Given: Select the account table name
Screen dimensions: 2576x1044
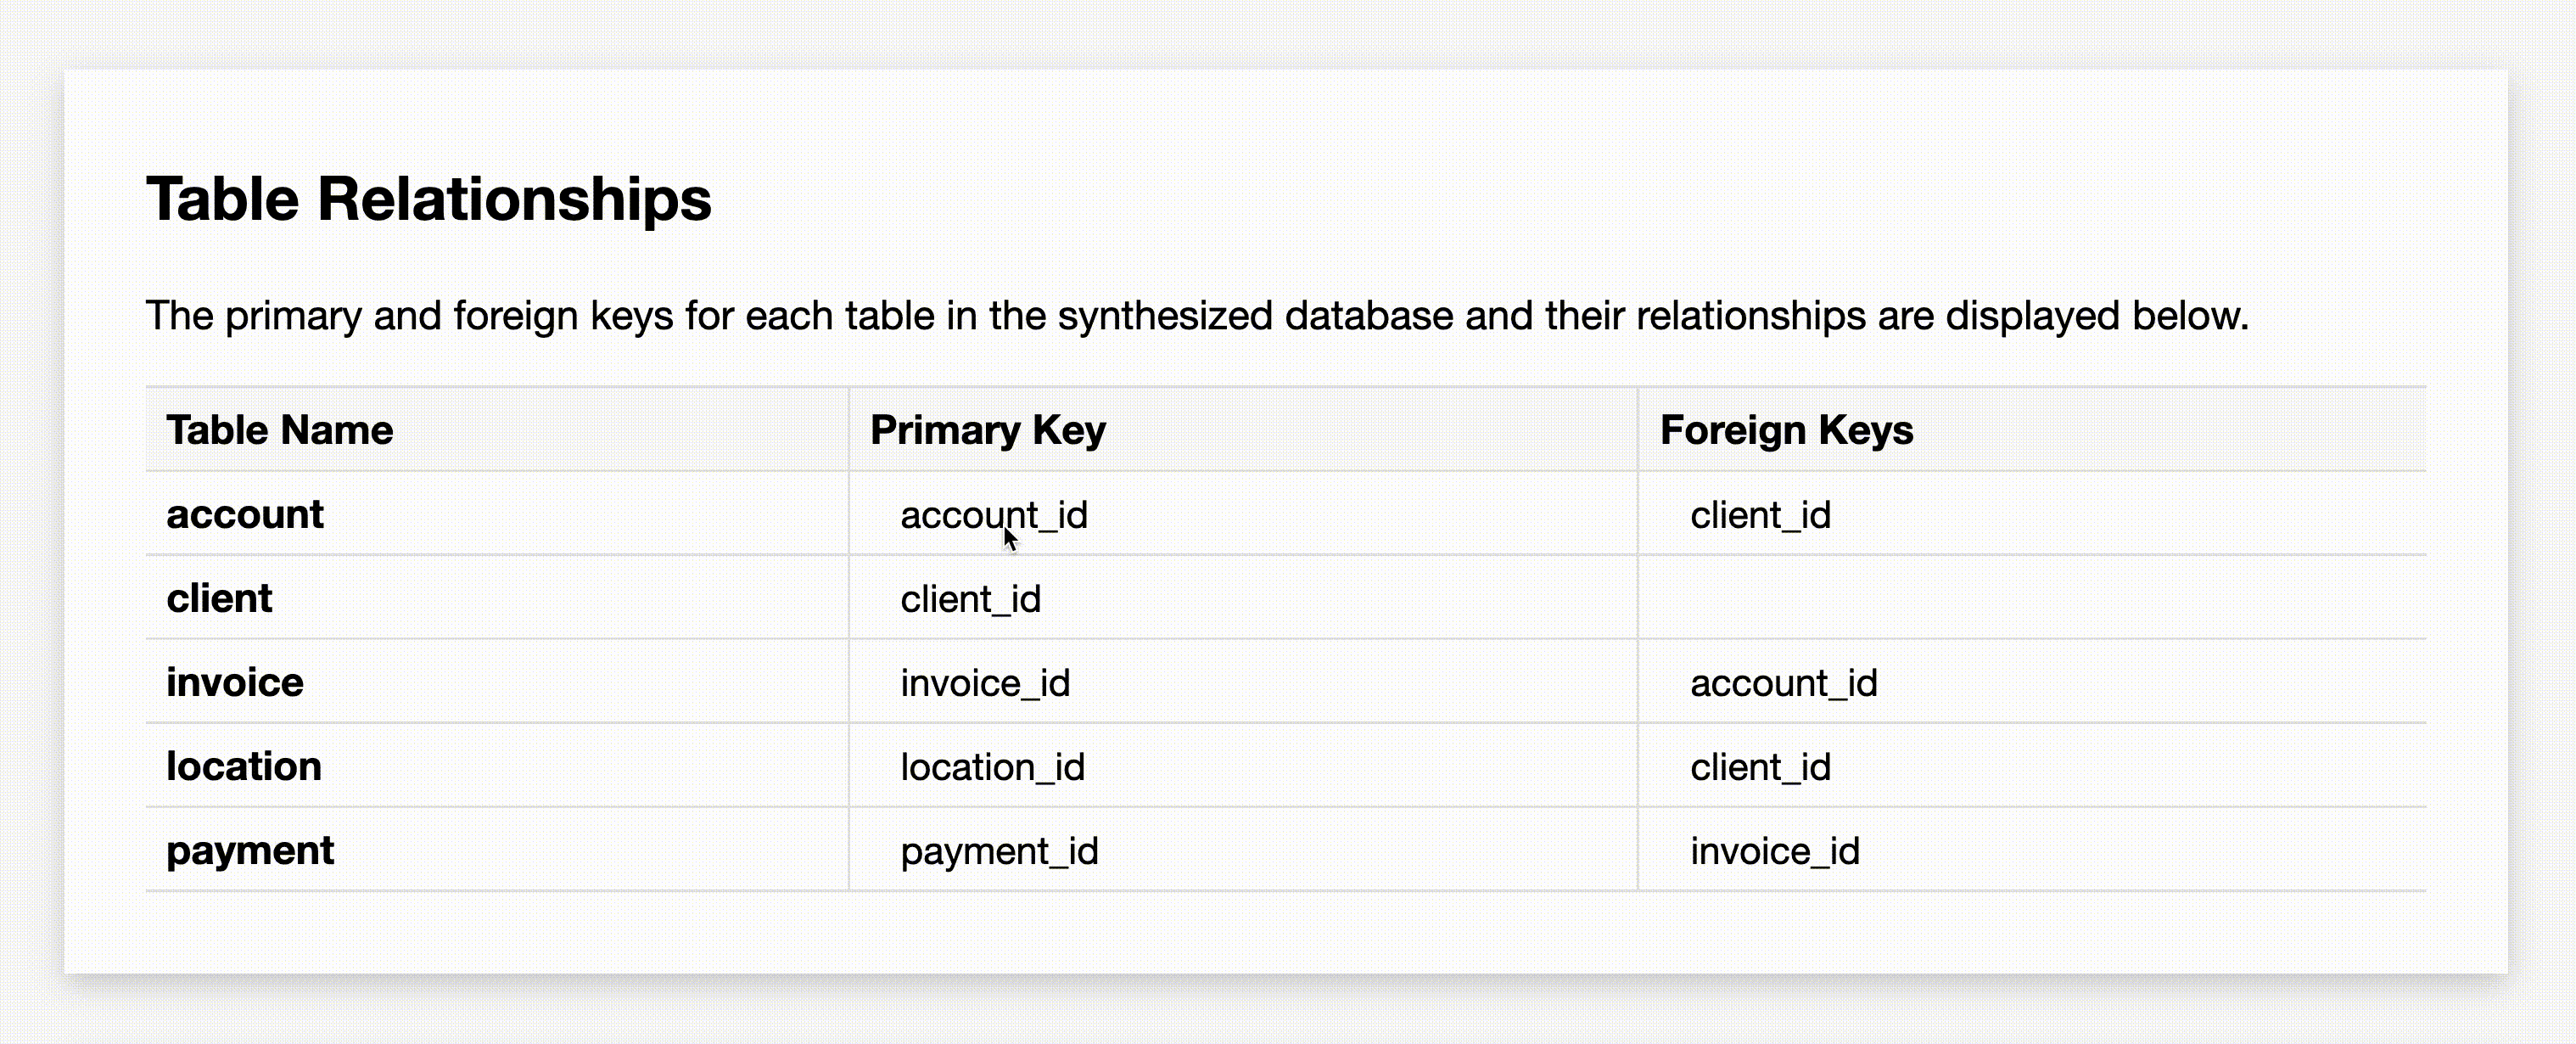Looking at the screenshot, I should click(x=245, y=514).
